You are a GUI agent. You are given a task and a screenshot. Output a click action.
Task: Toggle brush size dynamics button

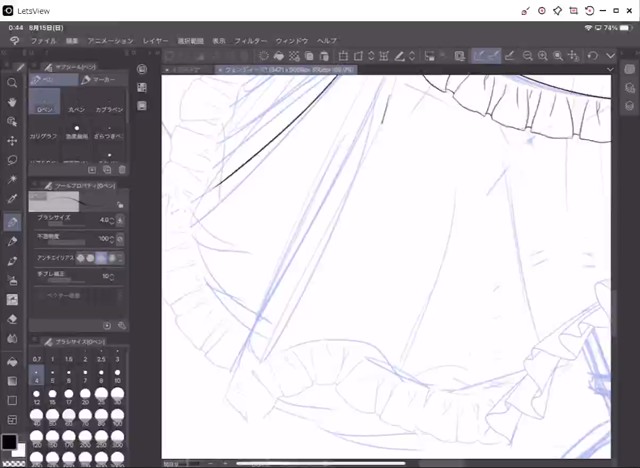120,220
